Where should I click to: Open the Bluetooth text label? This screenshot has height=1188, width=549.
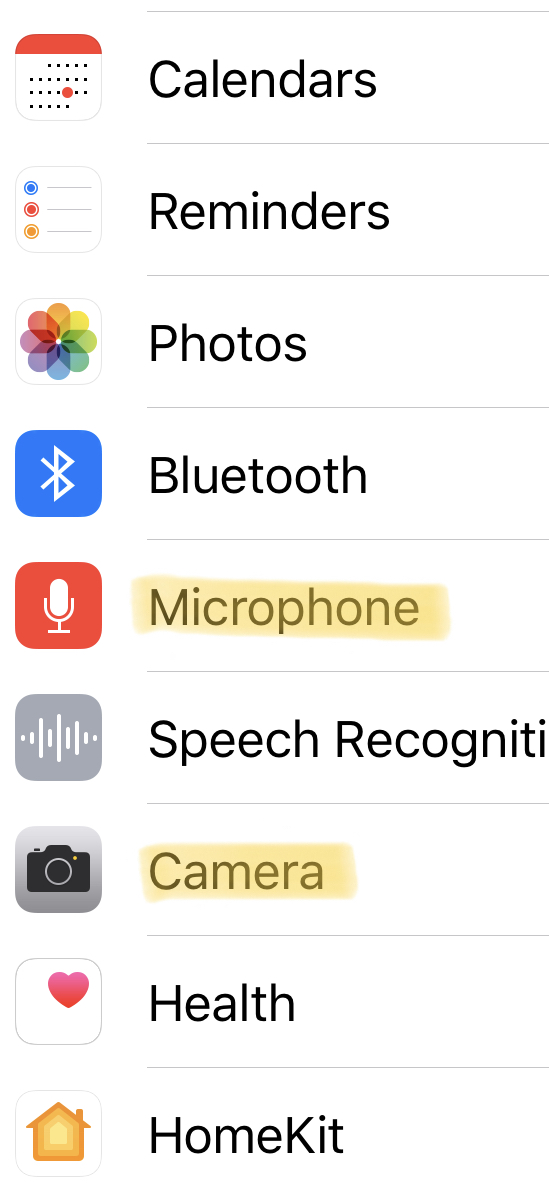click(257, 475)
